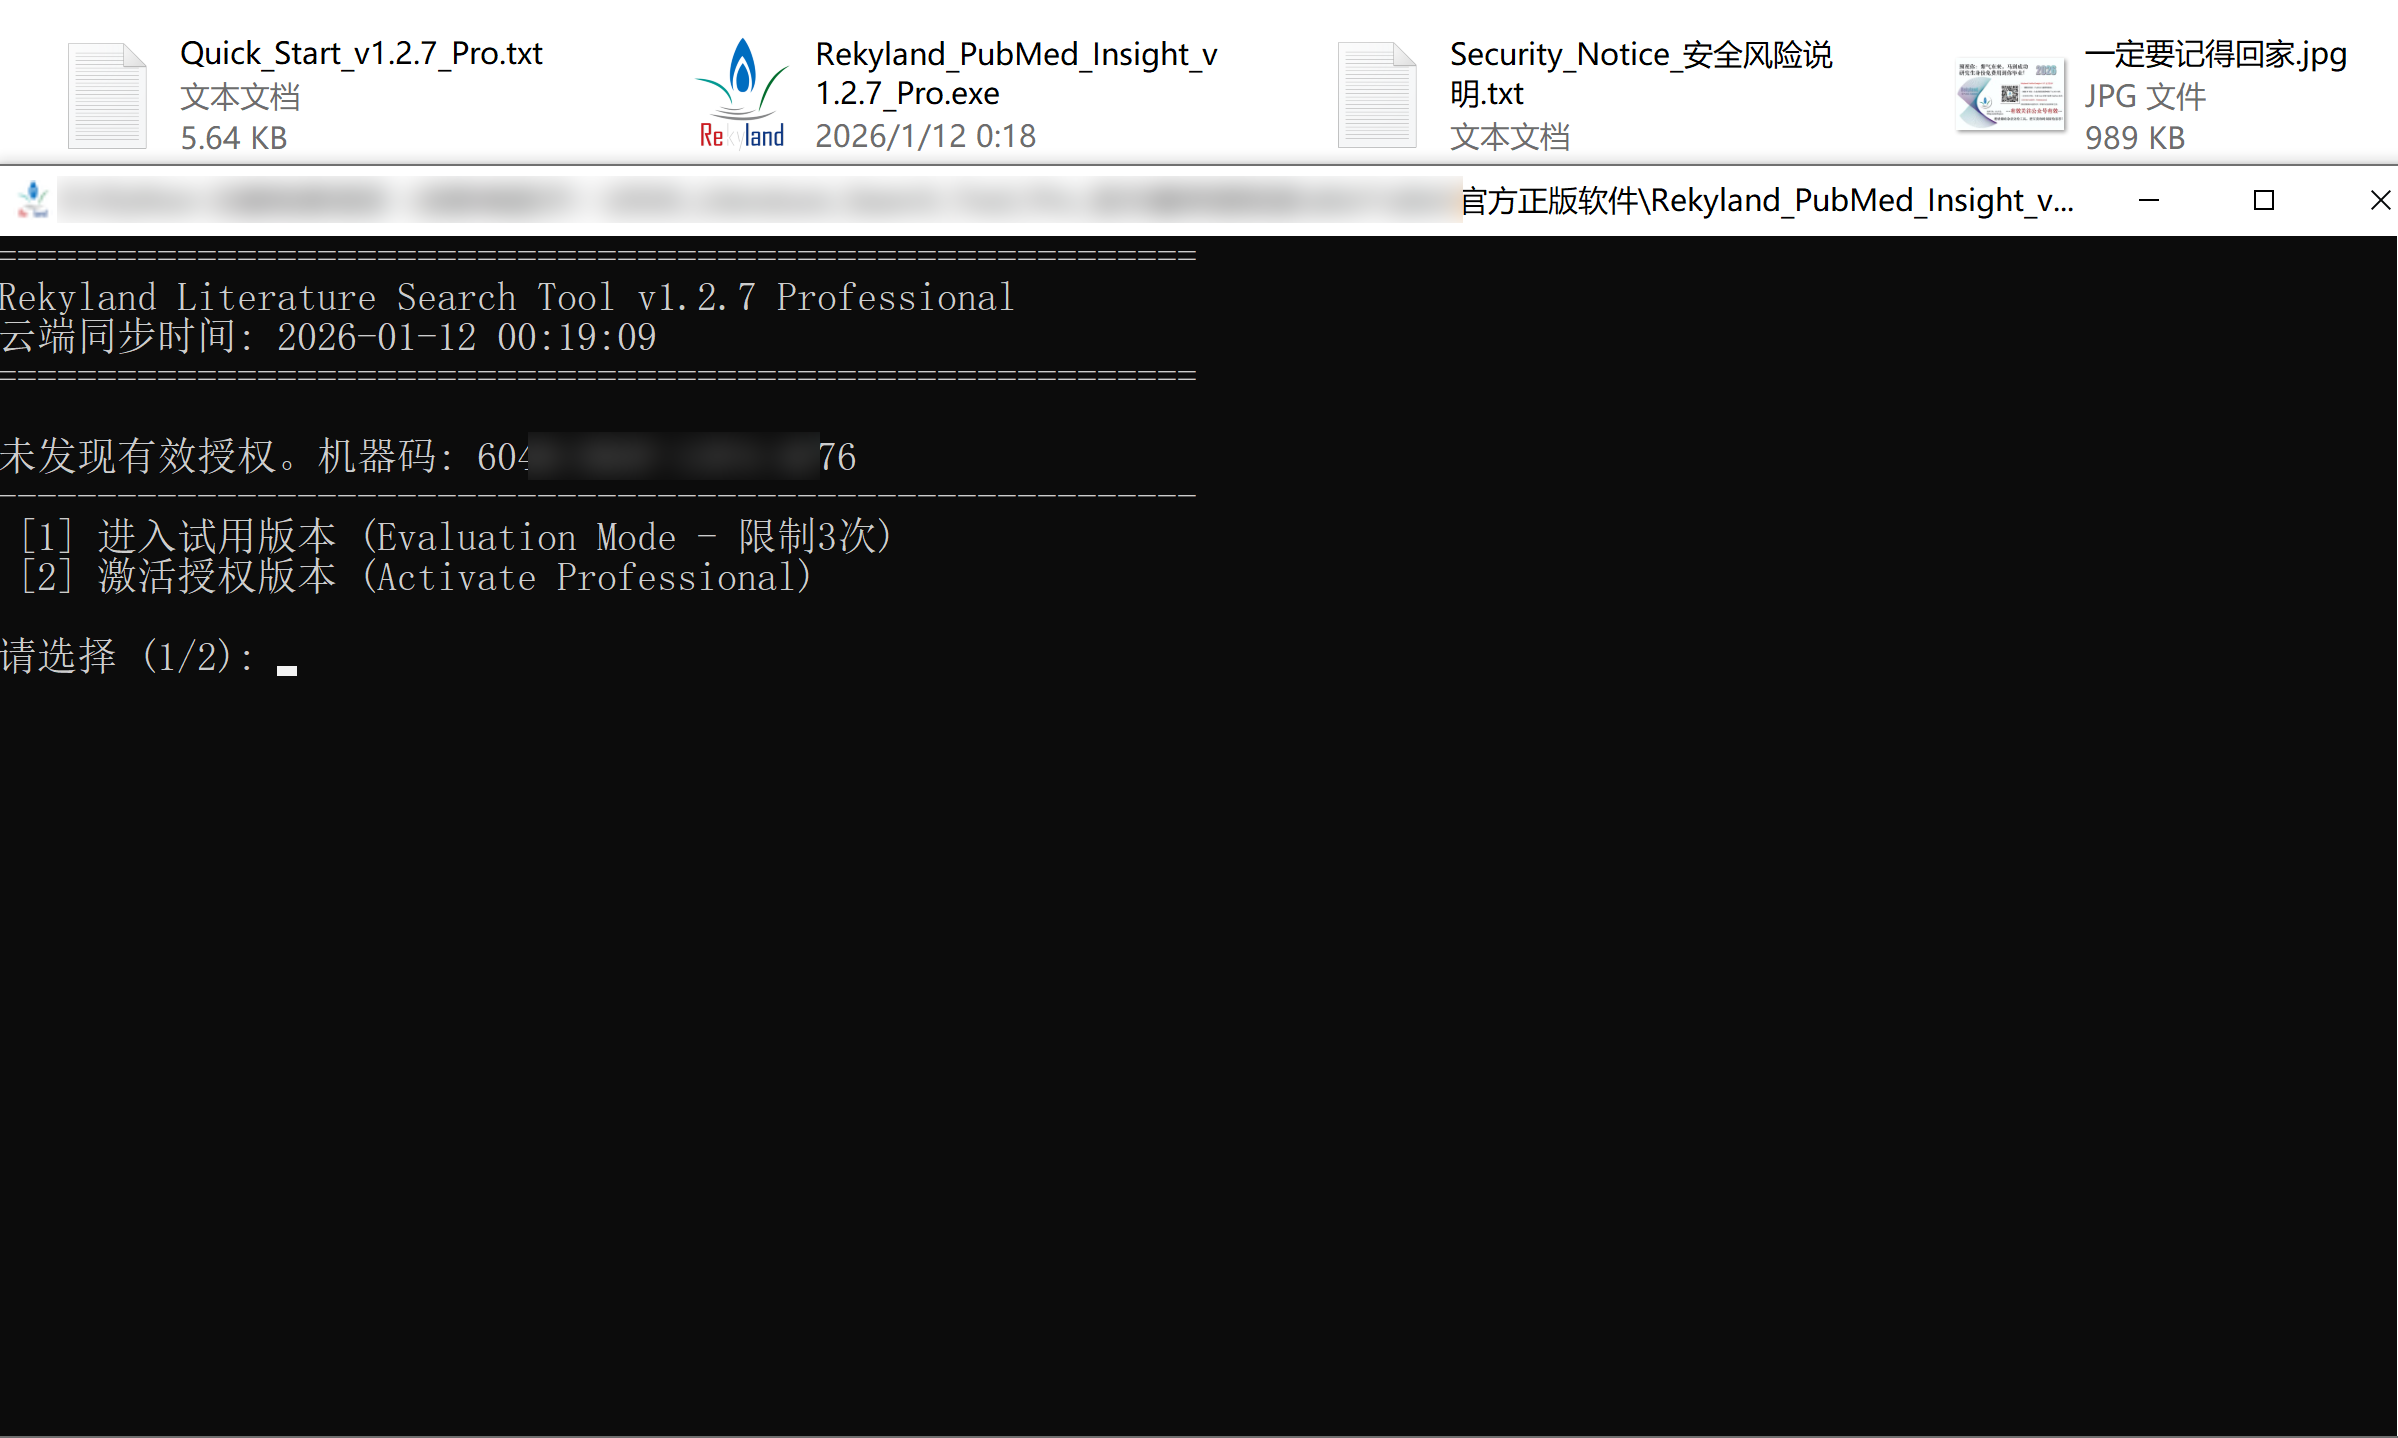Select the Quick_Start_v1.2.7_Pro.txt file icon
The image size is (2398, 1438).
107,96
